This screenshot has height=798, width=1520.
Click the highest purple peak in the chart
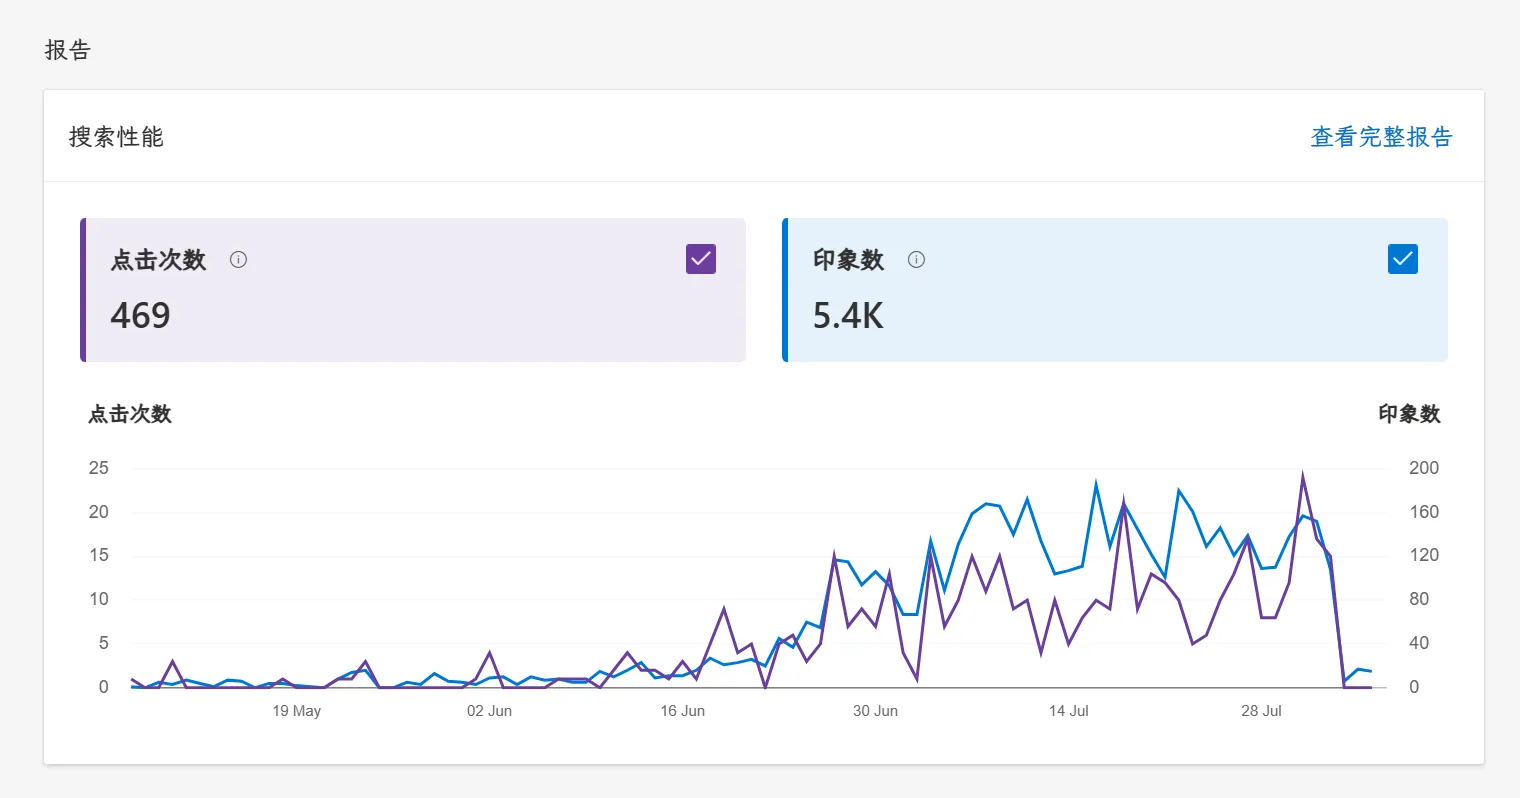[x=1303, y=476]
